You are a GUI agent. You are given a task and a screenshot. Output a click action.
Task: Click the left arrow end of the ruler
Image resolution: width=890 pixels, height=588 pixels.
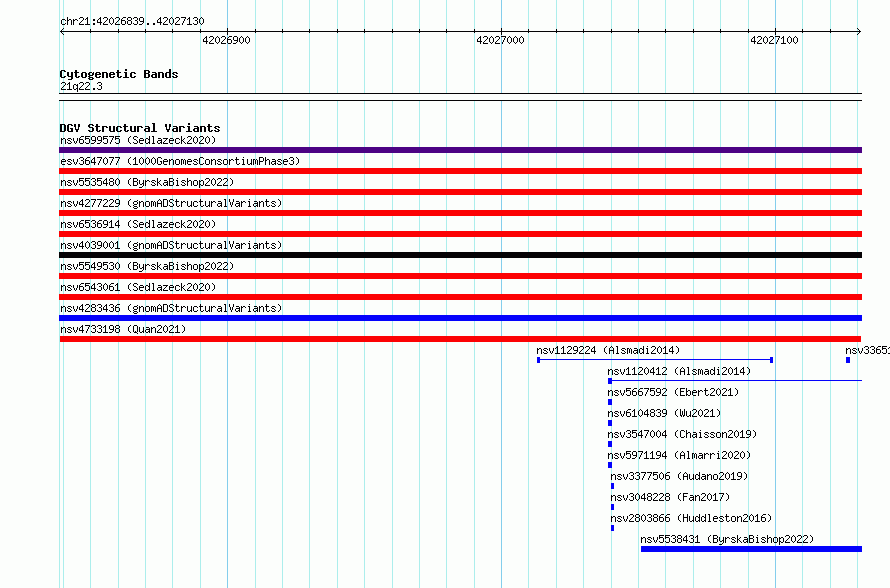[62, 31]
